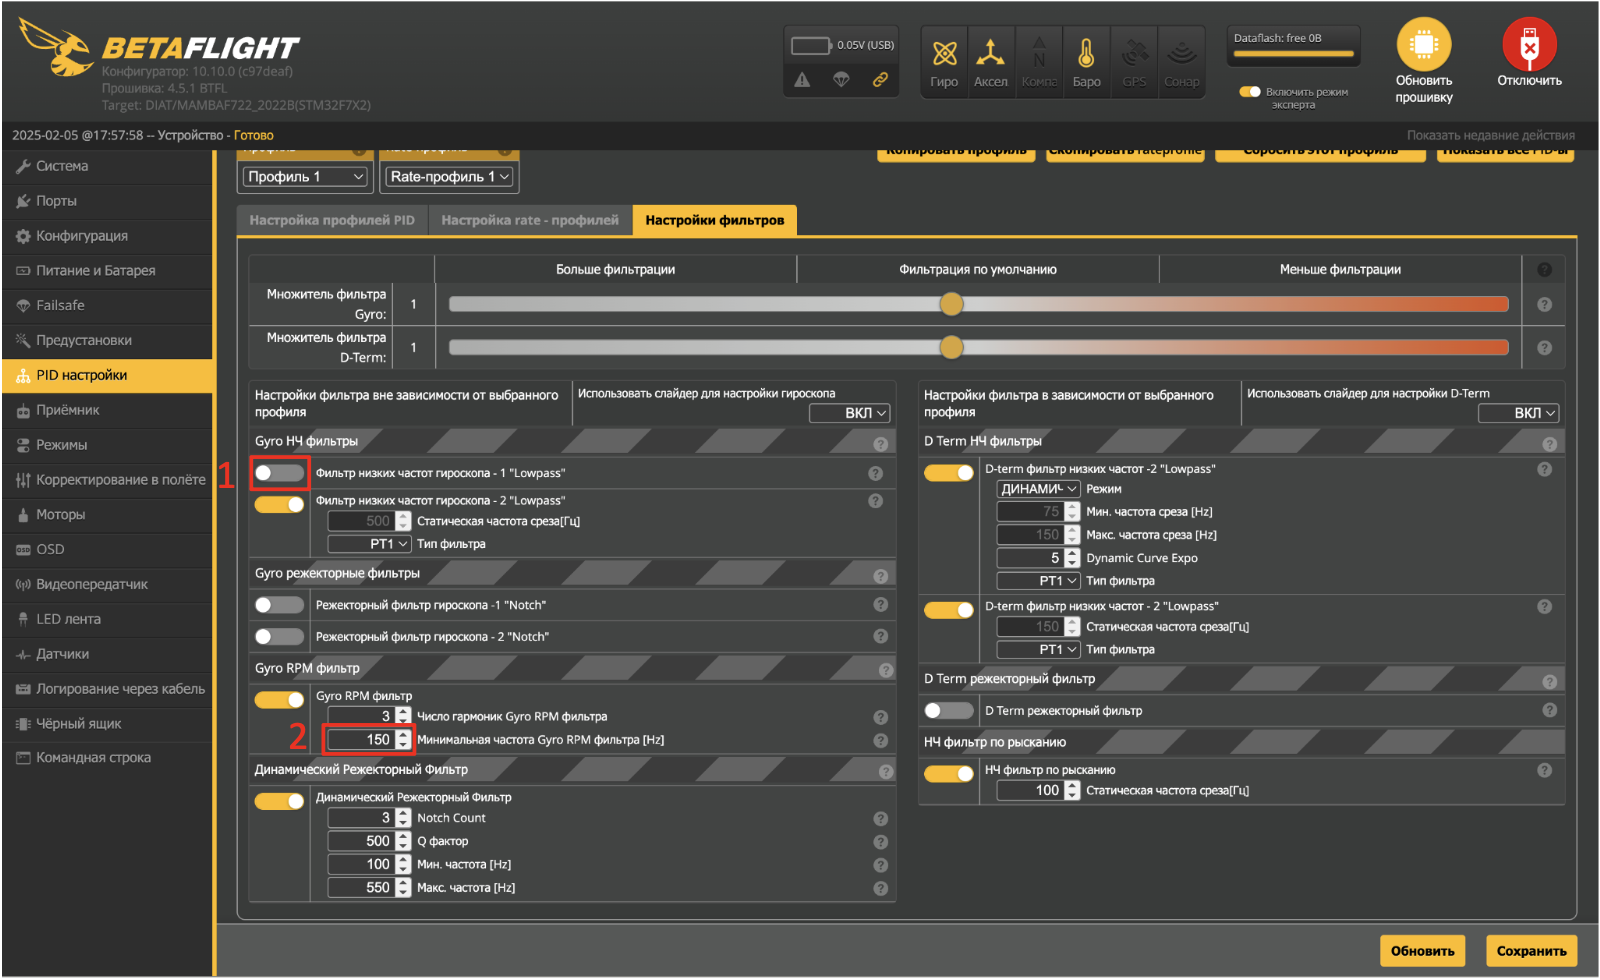
Task: Click the Gyro sensor status icon
Action: 944,54
